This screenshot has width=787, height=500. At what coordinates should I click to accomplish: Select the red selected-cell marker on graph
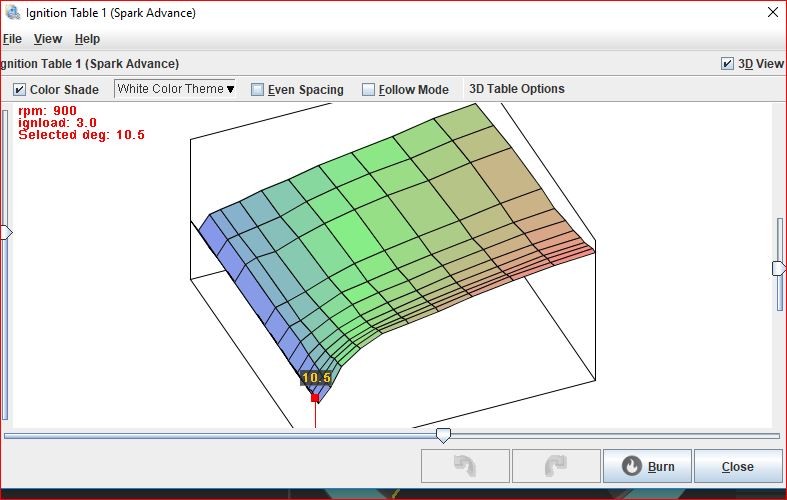coord(315,398)
